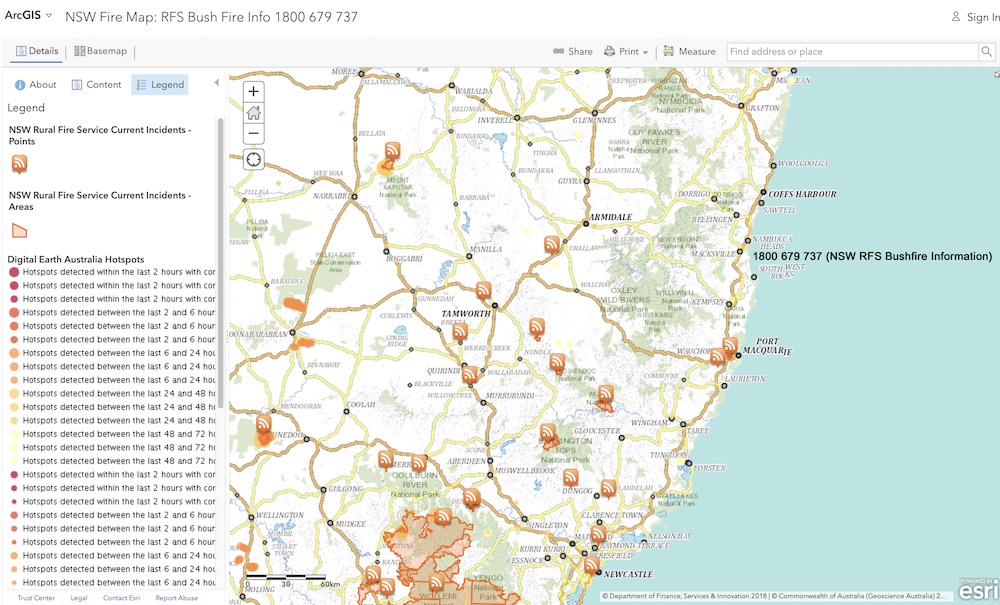Image resolution: width=1000 pixels, height=605 pixels.
Task: Open the Basemap gallery
Action: pos(101,51)
